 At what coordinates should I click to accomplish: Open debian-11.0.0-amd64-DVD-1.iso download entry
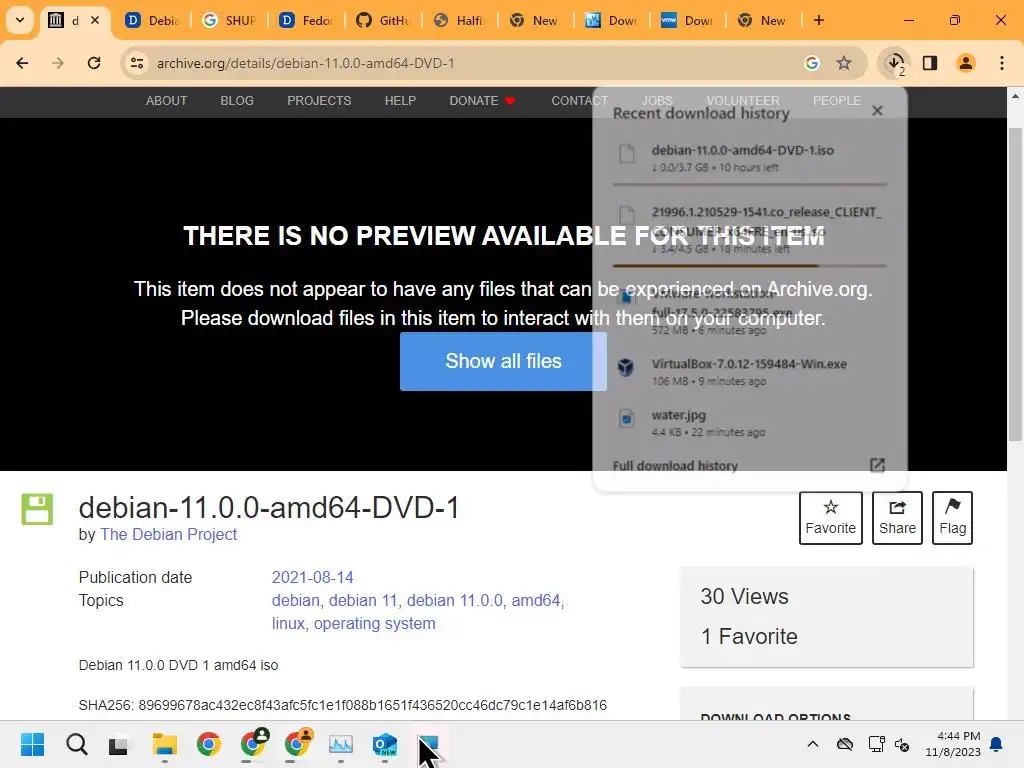(x=750, y=158)
